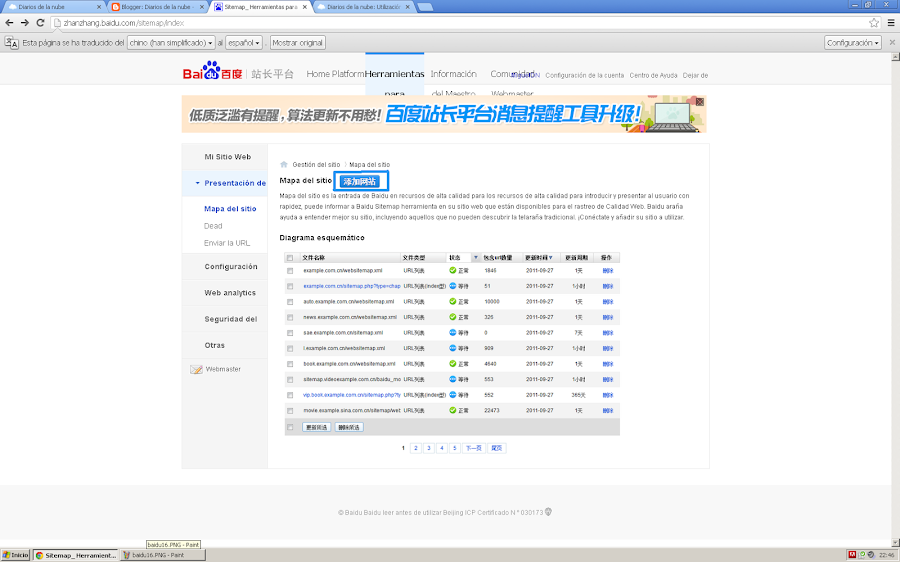Click the translate icon in the translation bar
Image resolution: width=900 pixels, height=562 pixels.
click(11, 42)
